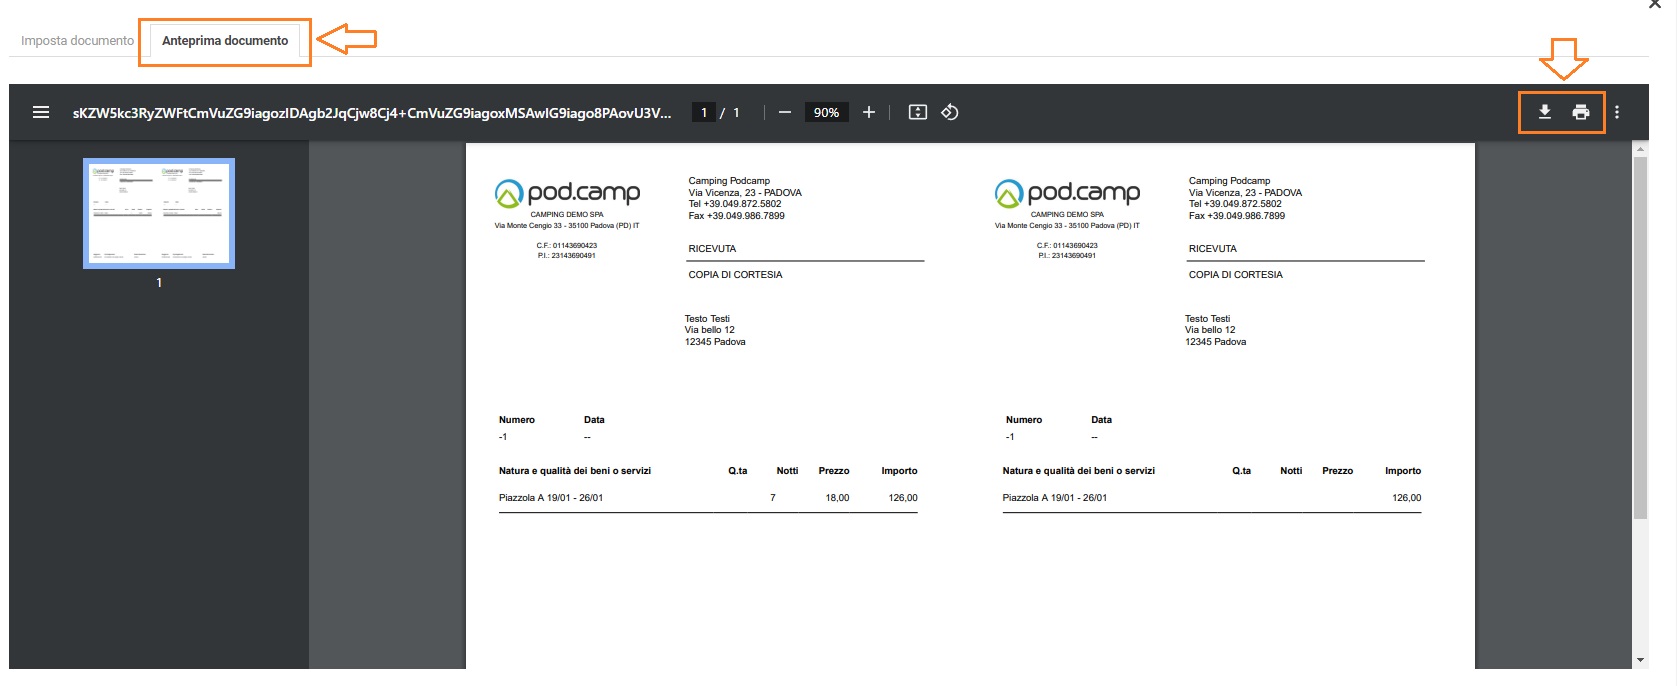This screenshot has height=686, width=1677.
Task: Open the PDF viewer more actions menu
Action: [1617, 112]
